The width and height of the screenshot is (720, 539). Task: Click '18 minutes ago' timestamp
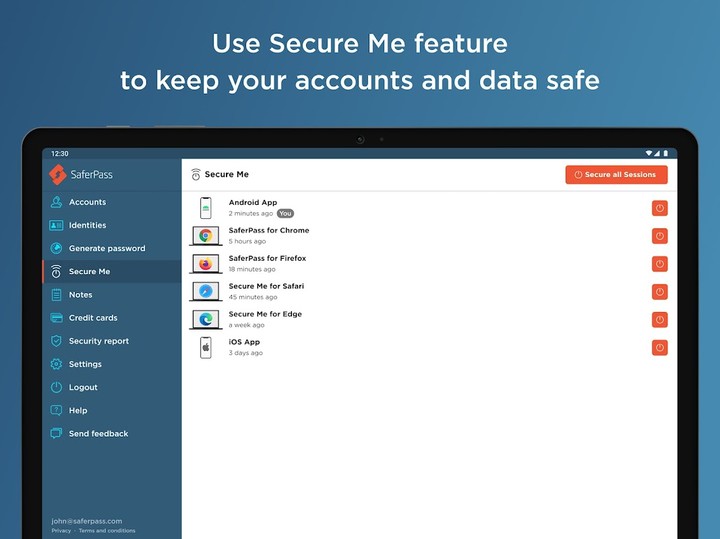coord(252,270)
